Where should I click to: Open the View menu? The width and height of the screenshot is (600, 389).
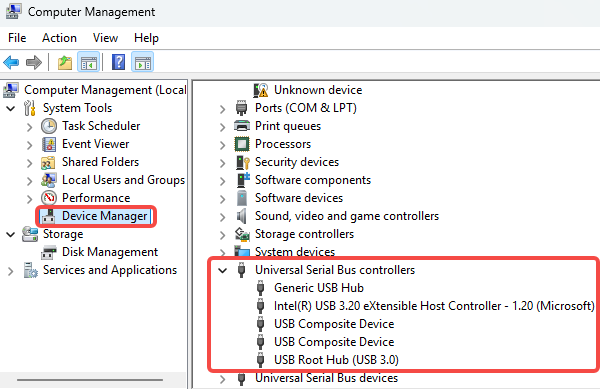point(105,38)
